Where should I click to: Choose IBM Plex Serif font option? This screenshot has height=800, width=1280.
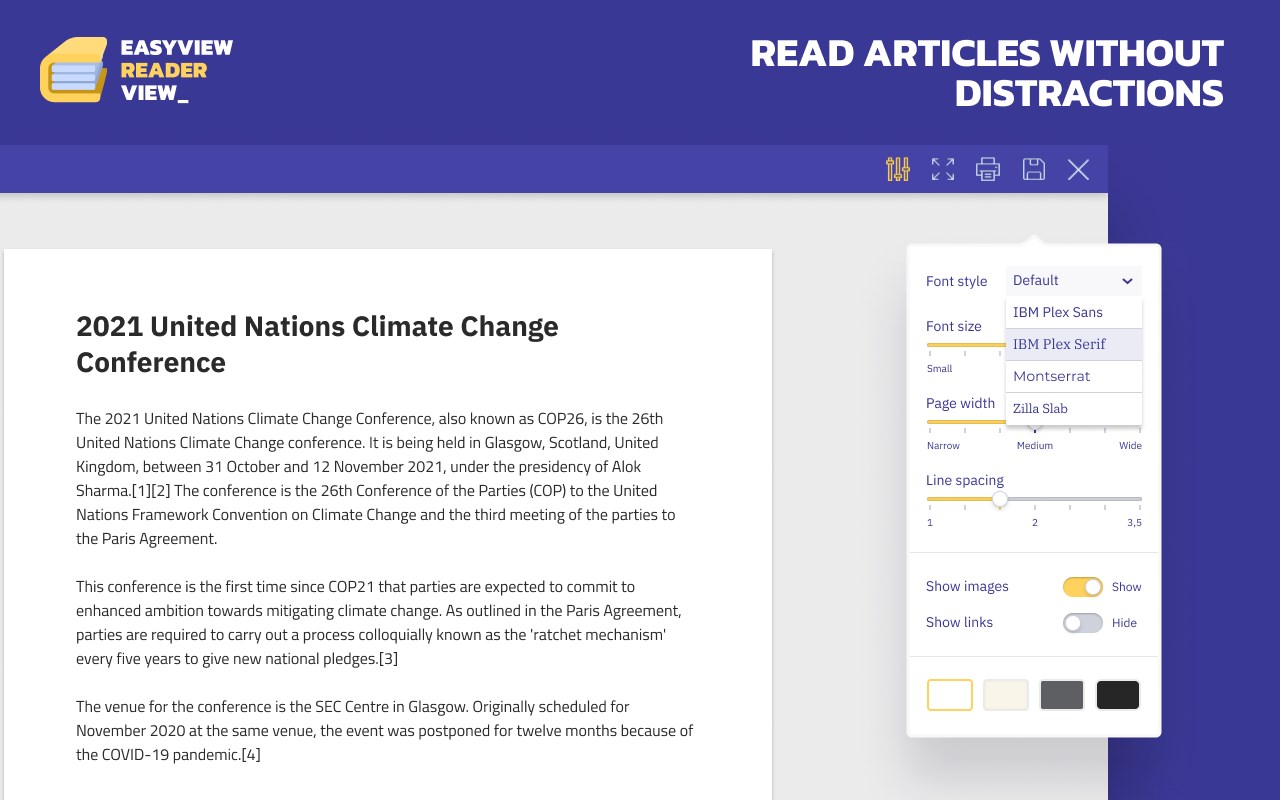1073,344
